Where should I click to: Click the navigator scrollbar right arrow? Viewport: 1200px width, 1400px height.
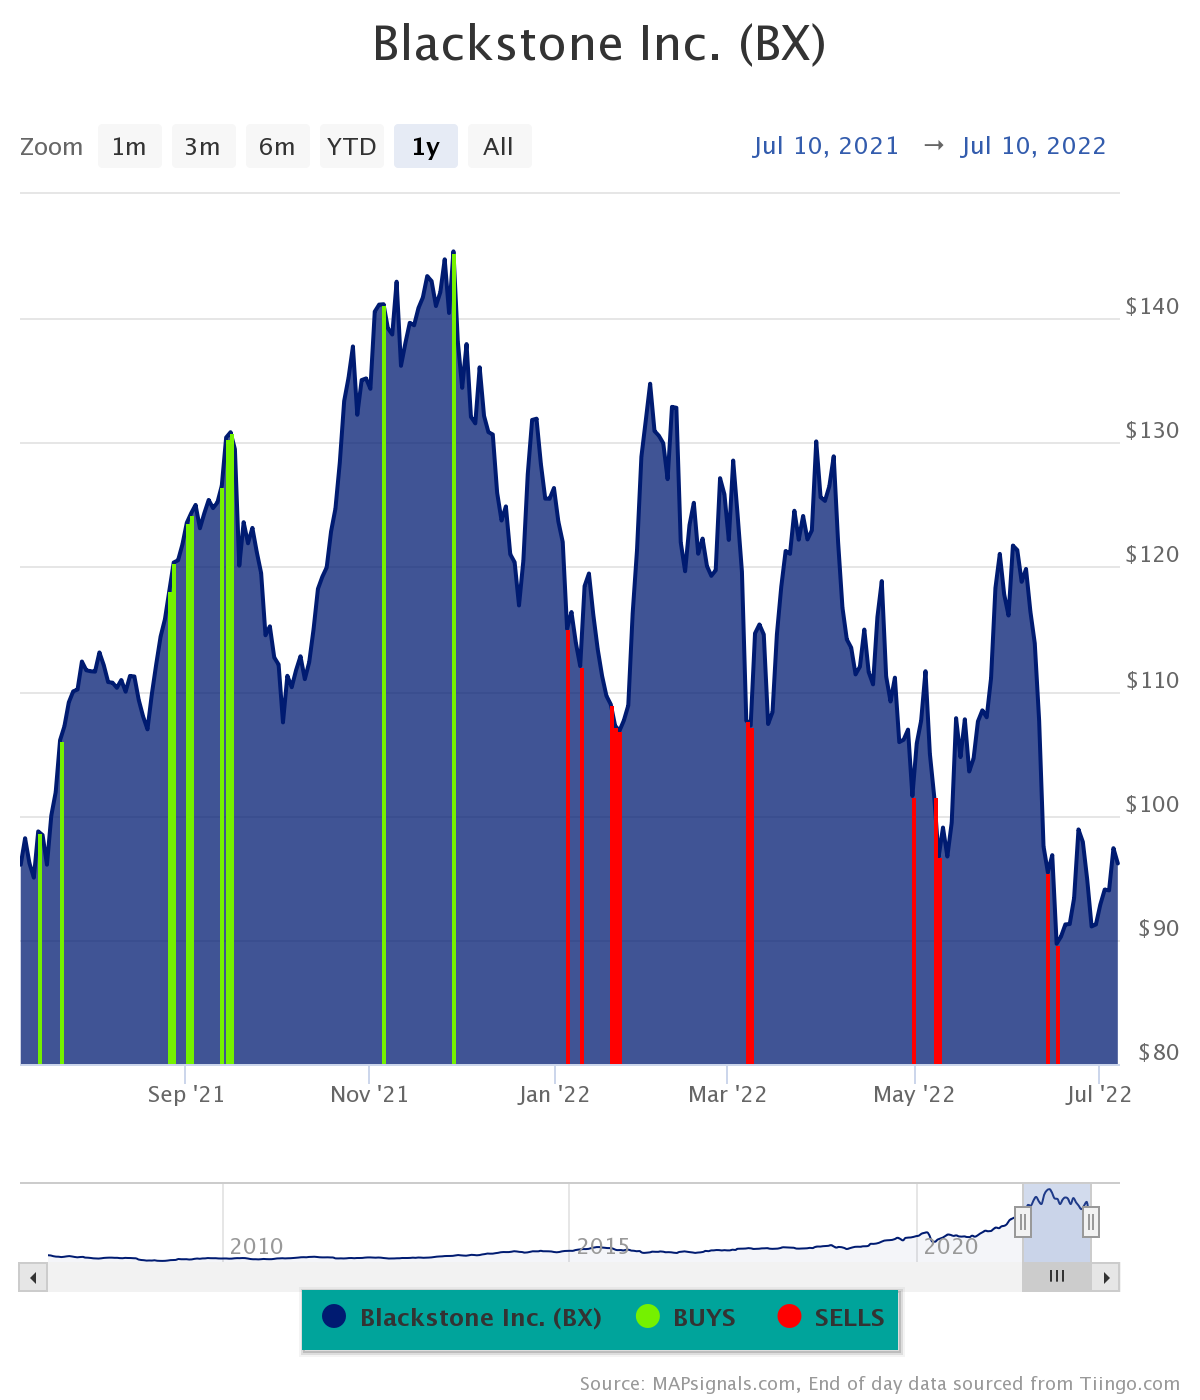(x=1106, y=1277)
